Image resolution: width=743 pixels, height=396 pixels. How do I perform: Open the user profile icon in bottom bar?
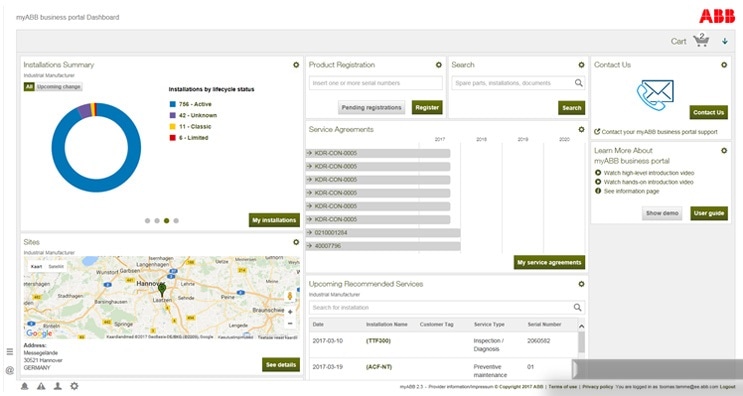point(57,386)
